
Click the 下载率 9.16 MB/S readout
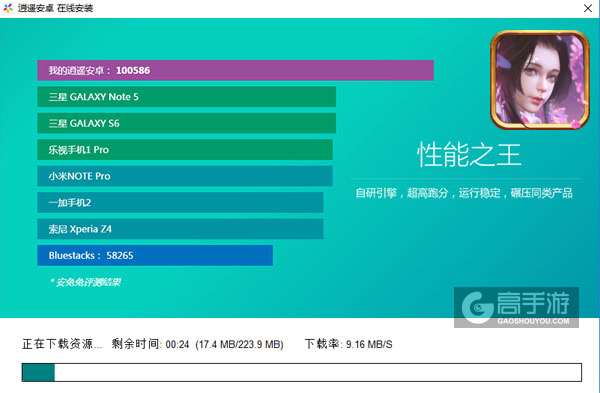coord(349,344)
